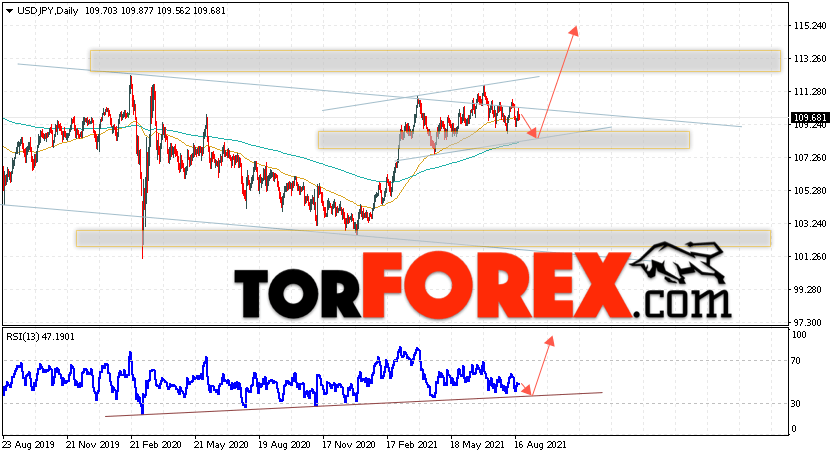Select the 105.280 price axis label
The image size is (834, 456).
[x=810, y=190]
